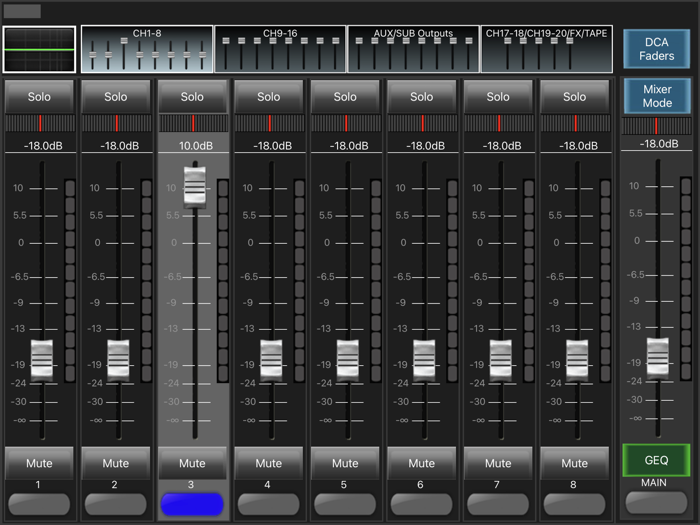Viewport: 700px width, 525px height.
Task: Open the AUX/SUB Outputs fader bank
Action: [413, 49]
